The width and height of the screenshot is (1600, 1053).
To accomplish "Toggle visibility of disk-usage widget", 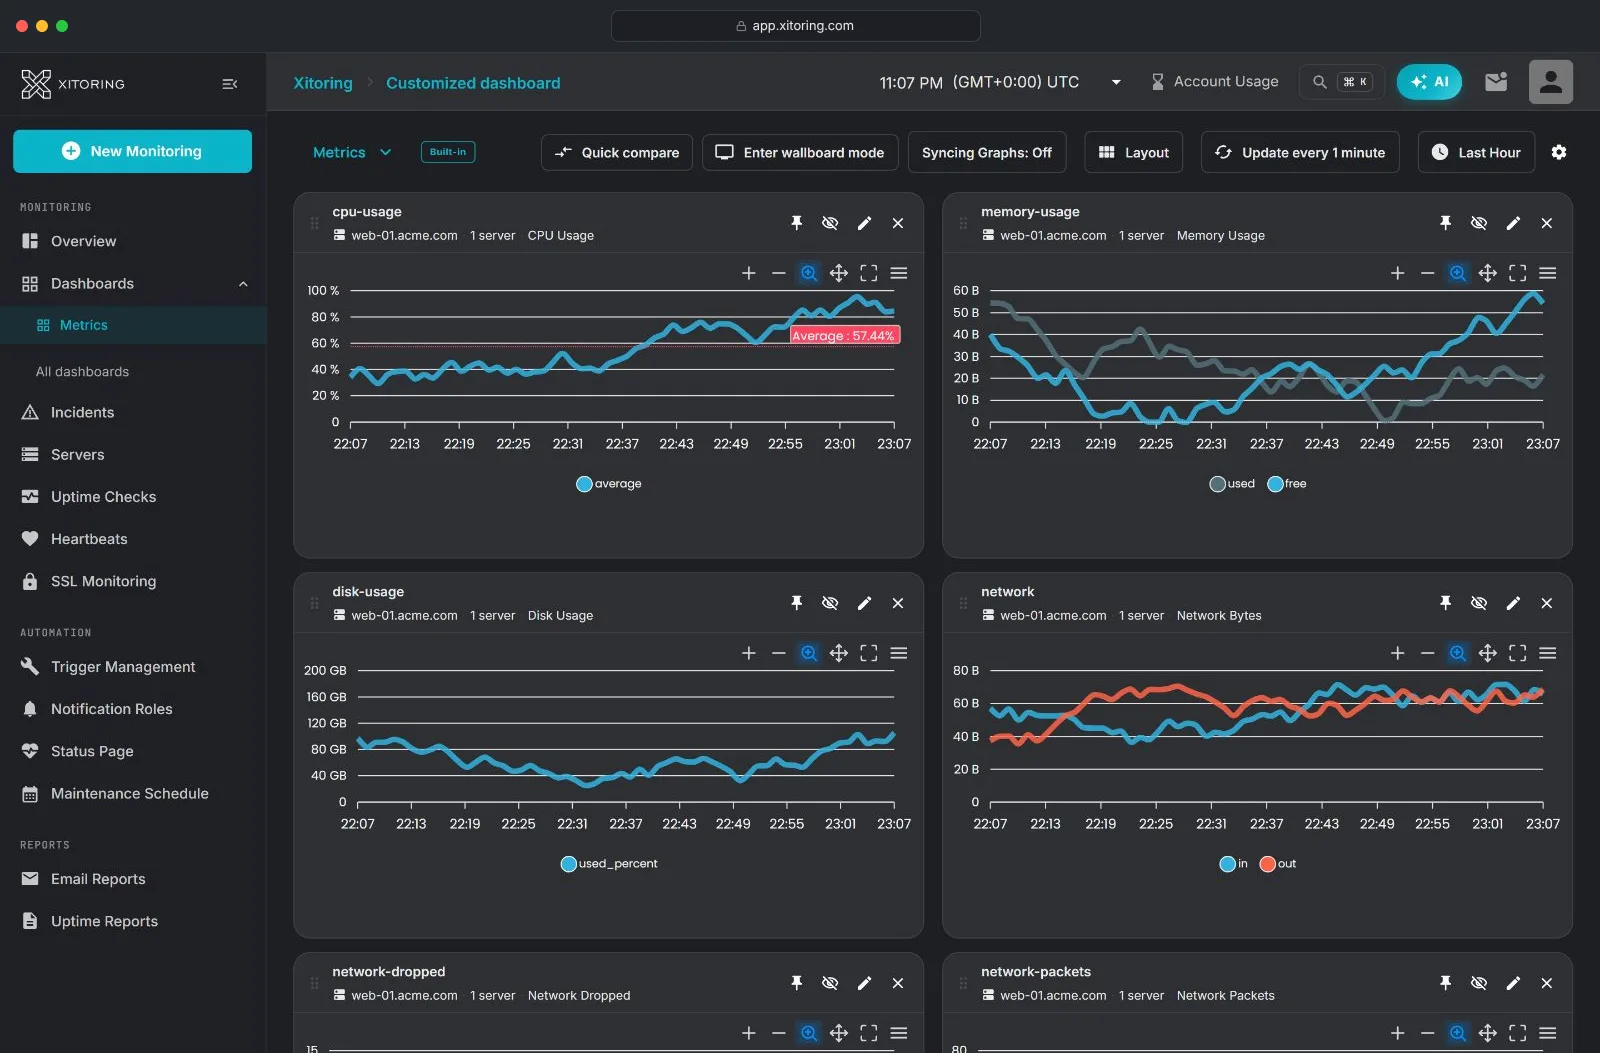I will point(830,603).
